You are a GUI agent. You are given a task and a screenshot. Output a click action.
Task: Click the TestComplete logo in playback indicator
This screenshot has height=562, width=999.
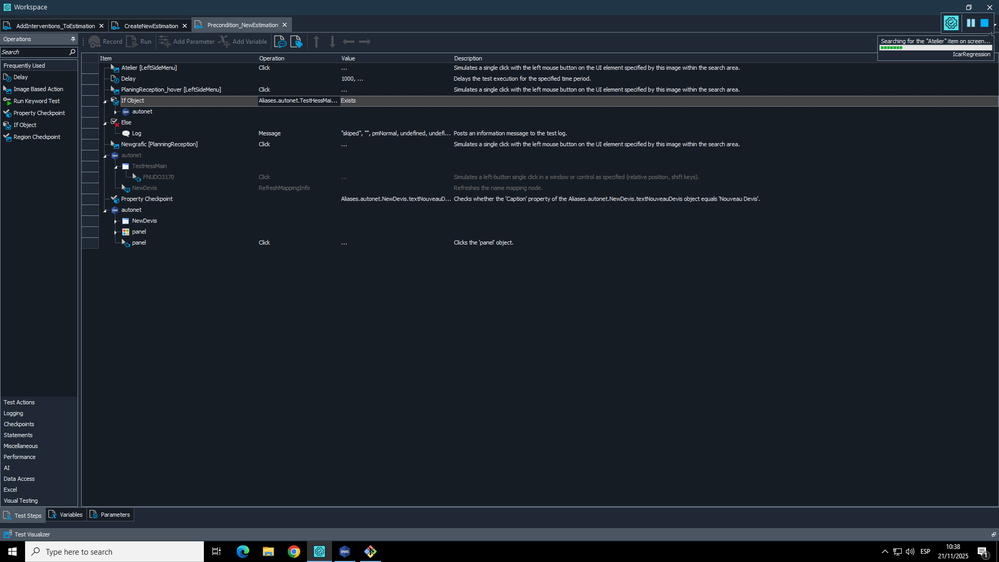pyautogui.click(x=951, y=23)
